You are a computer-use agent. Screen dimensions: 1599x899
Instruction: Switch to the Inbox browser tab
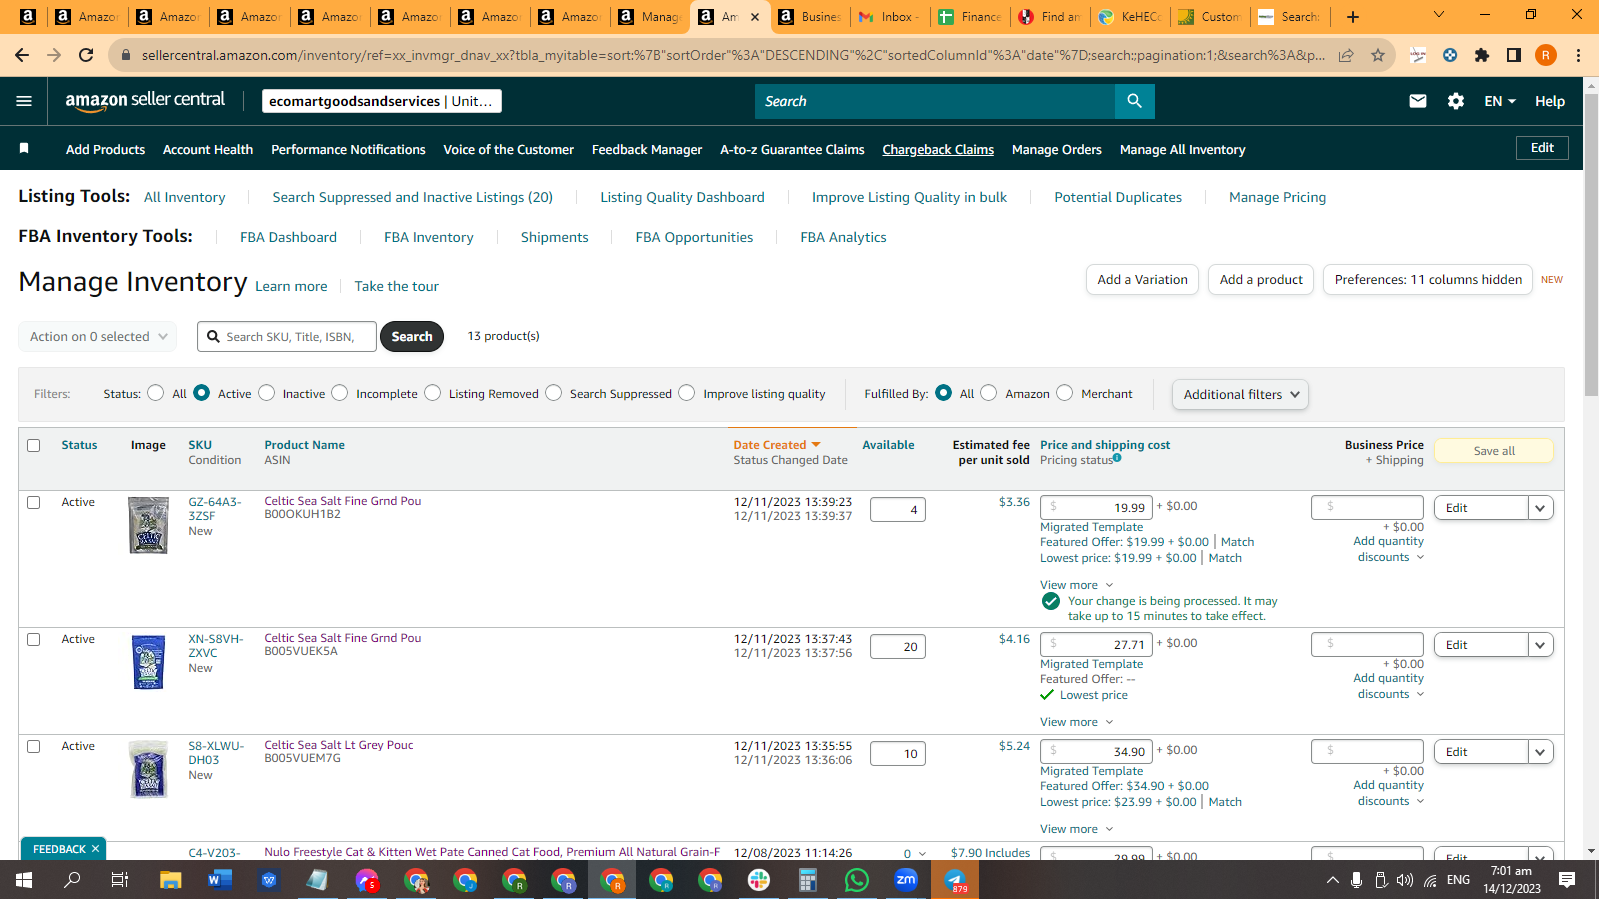890,16
